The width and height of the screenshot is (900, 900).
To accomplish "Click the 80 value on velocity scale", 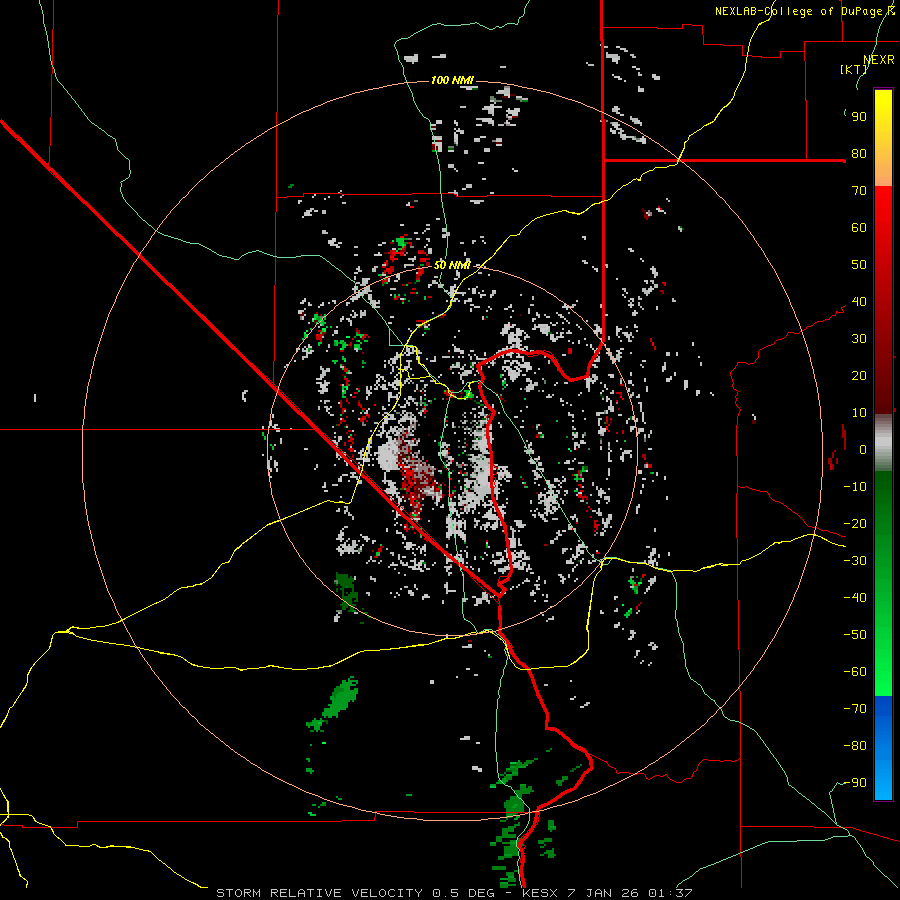I will [x=859, y=154].
